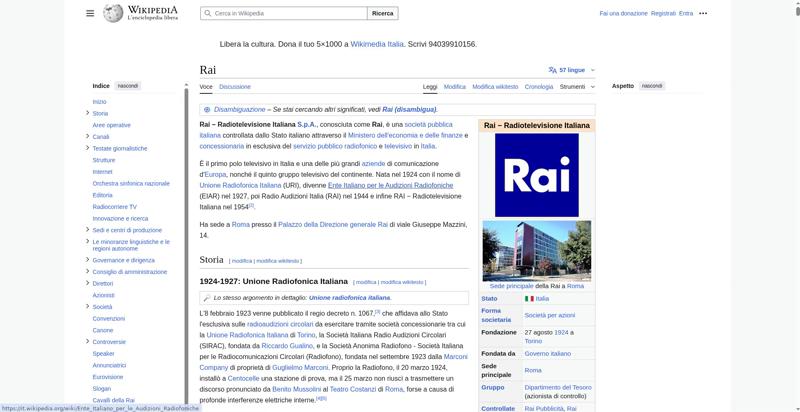This screenshot has width=800, height=412.
Task: Open the Teatro Costanzi link
Action: pyautogui.click(x=353, y=390)
